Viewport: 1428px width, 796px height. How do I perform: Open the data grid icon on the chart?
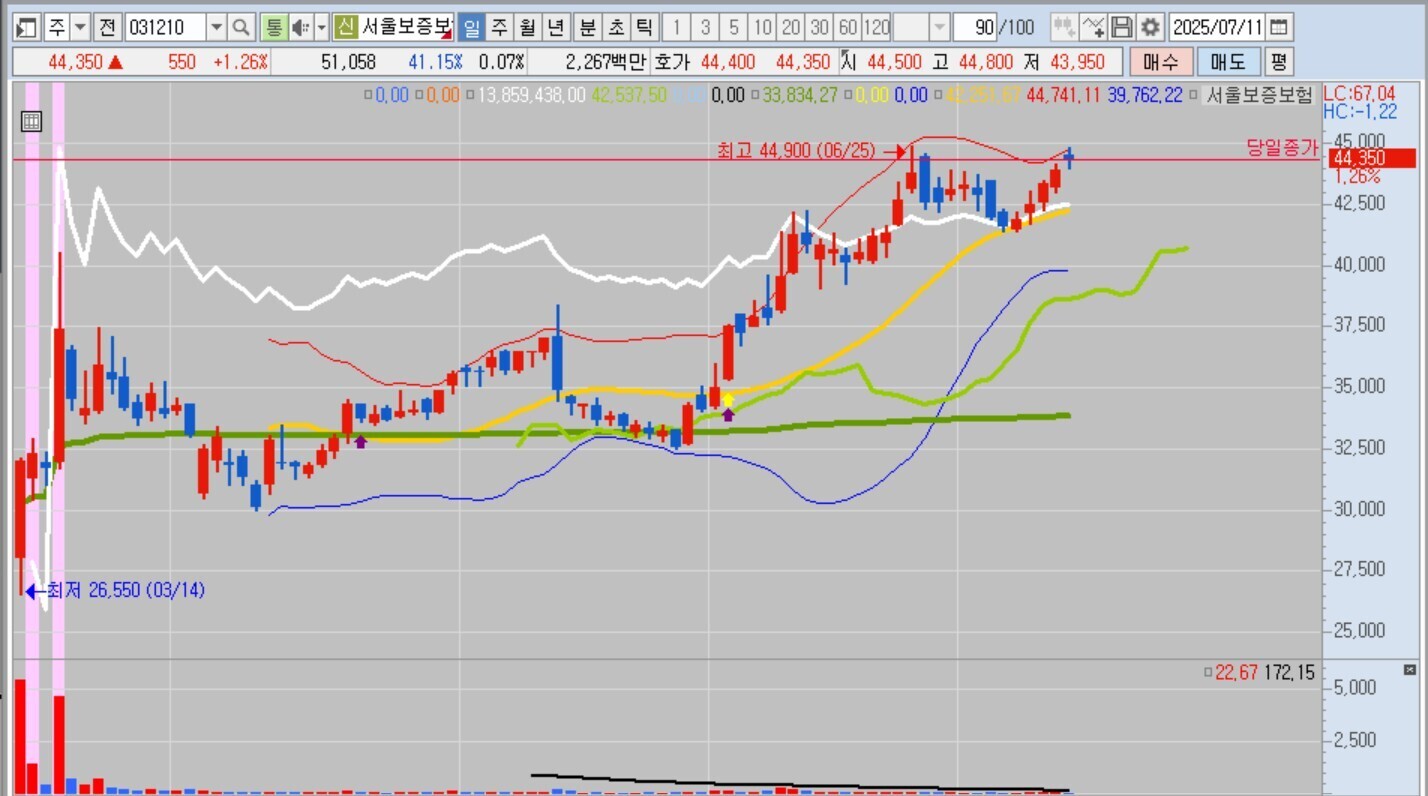31,122
